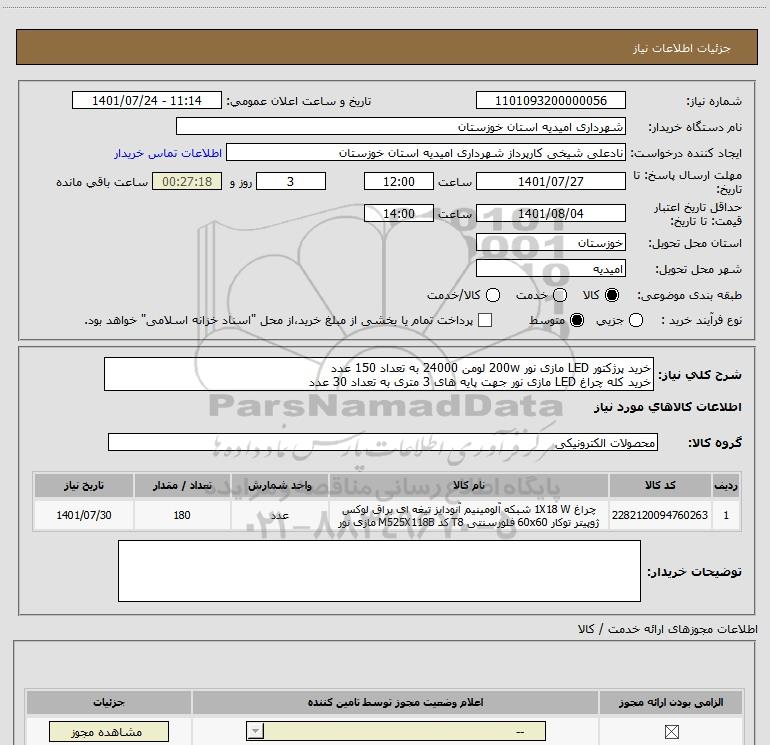Click the announcement date field 1401/07/24 - 11:14
The image size is (770, 745).
147,100
